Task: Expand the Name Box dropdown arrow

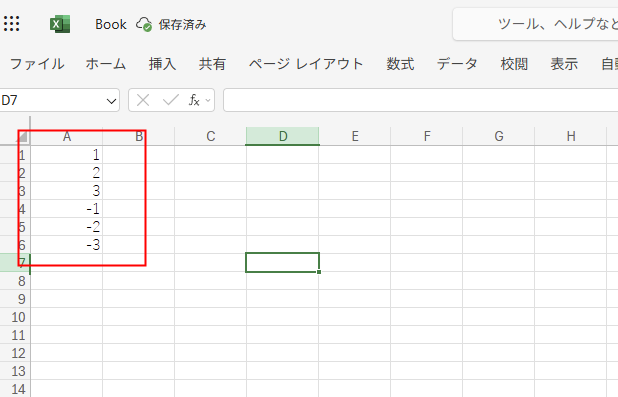Action: click(x=112, y=101)
